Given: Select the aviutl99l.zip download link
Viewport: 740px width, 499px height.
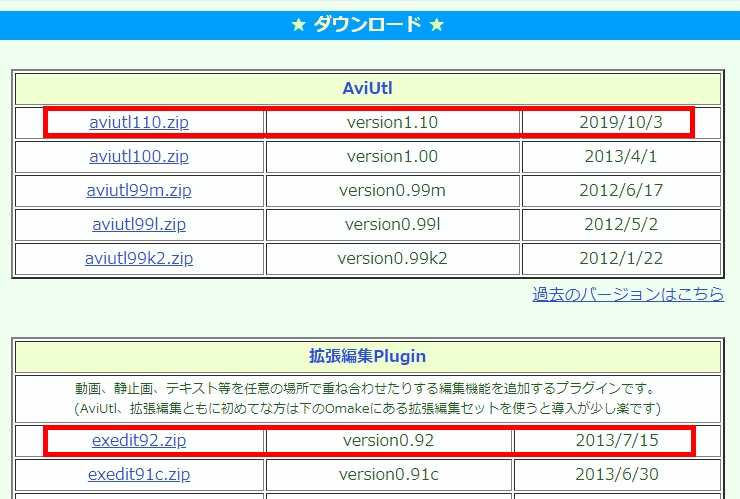Looking at the screenshot, I should (x=139, y=225).
